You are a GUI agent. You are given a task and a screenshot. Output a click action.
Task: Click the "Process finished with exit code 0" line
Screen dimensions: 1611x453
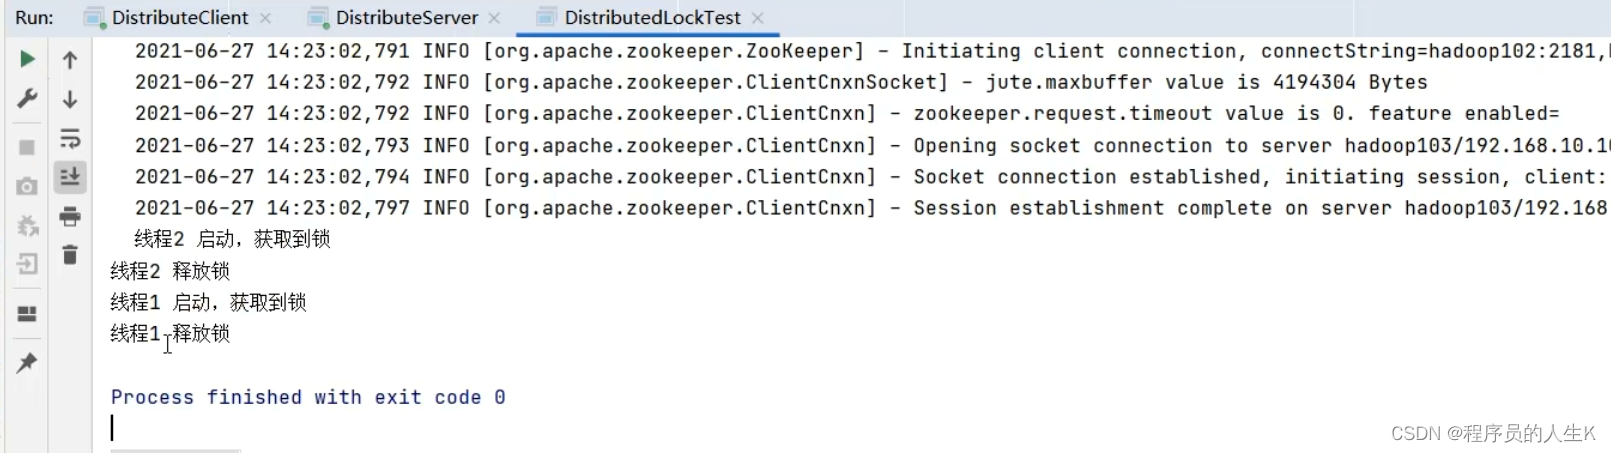pos(308,397)
